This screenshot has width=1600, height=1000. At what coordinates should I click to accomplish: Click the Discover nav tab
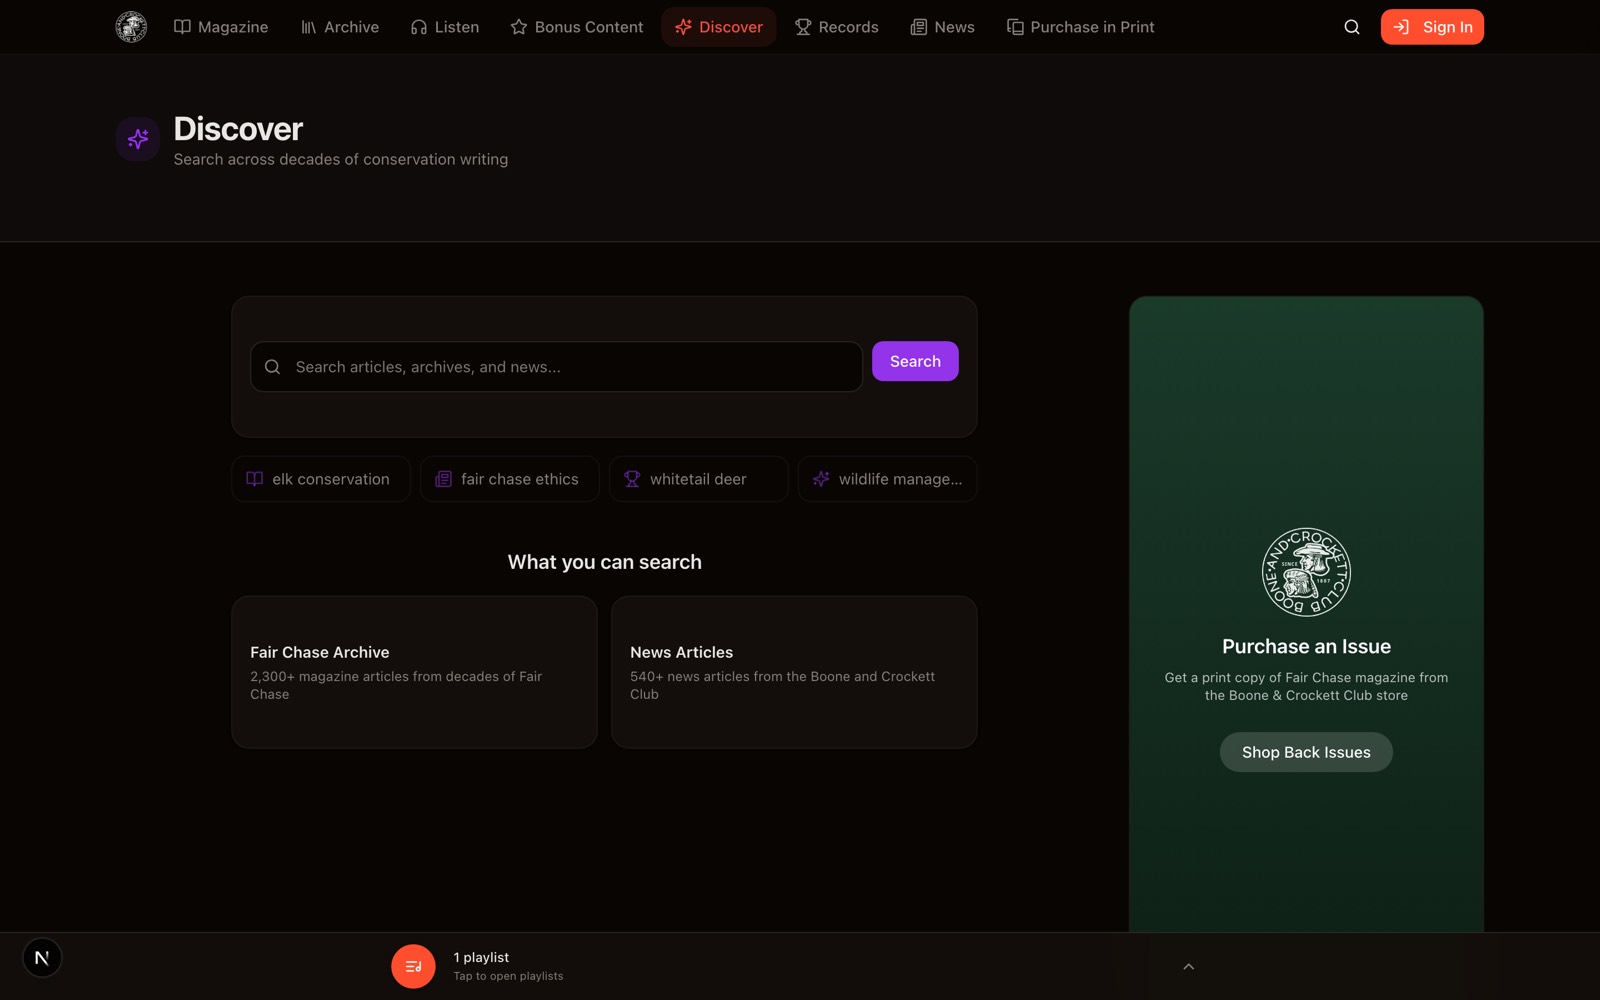[x=719, y=27]
